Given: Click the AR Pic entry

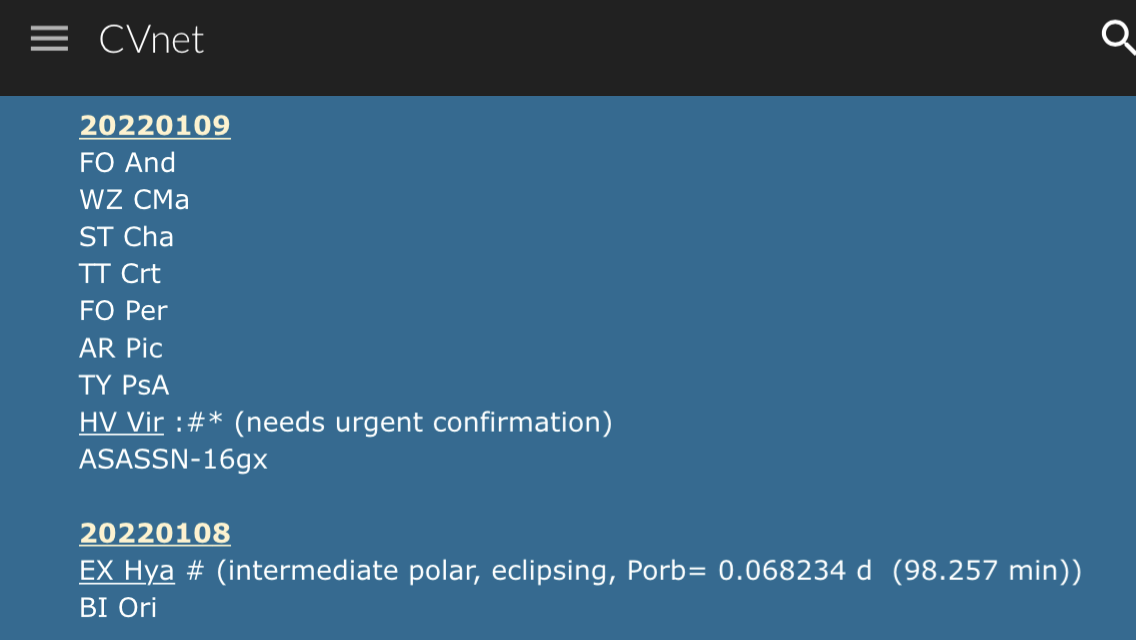Looking at the screenshot, I should 121,348.
